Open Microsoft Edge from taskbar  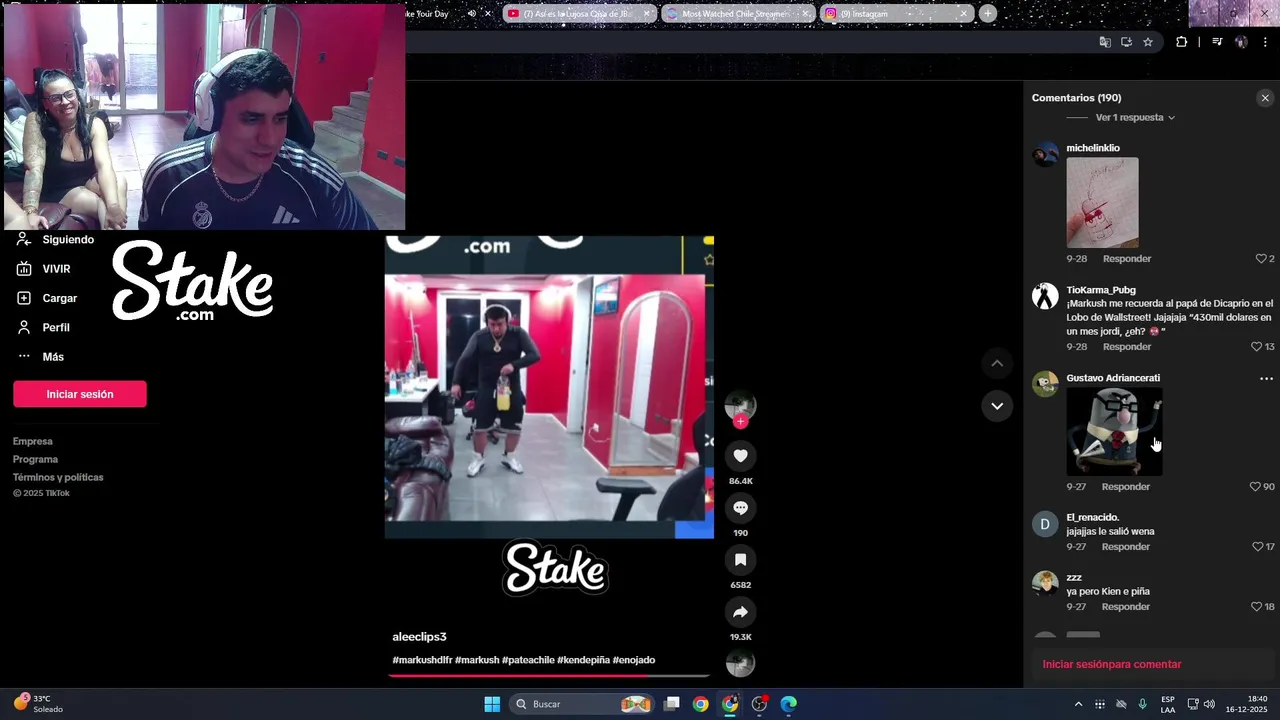point(788,704)
